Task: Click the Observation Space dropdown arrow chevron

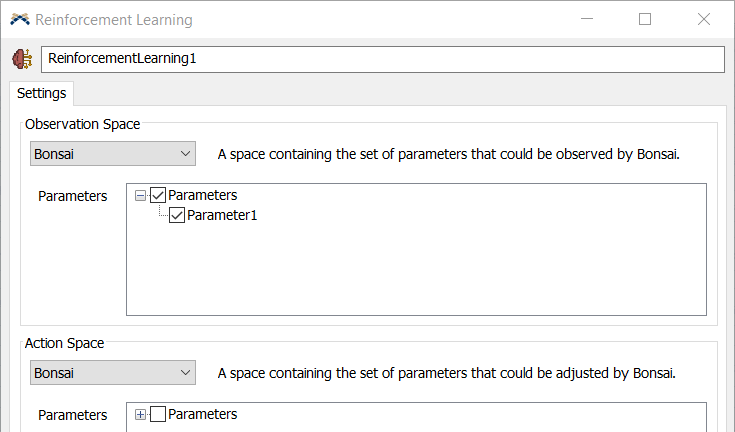Action: point(186,154)
